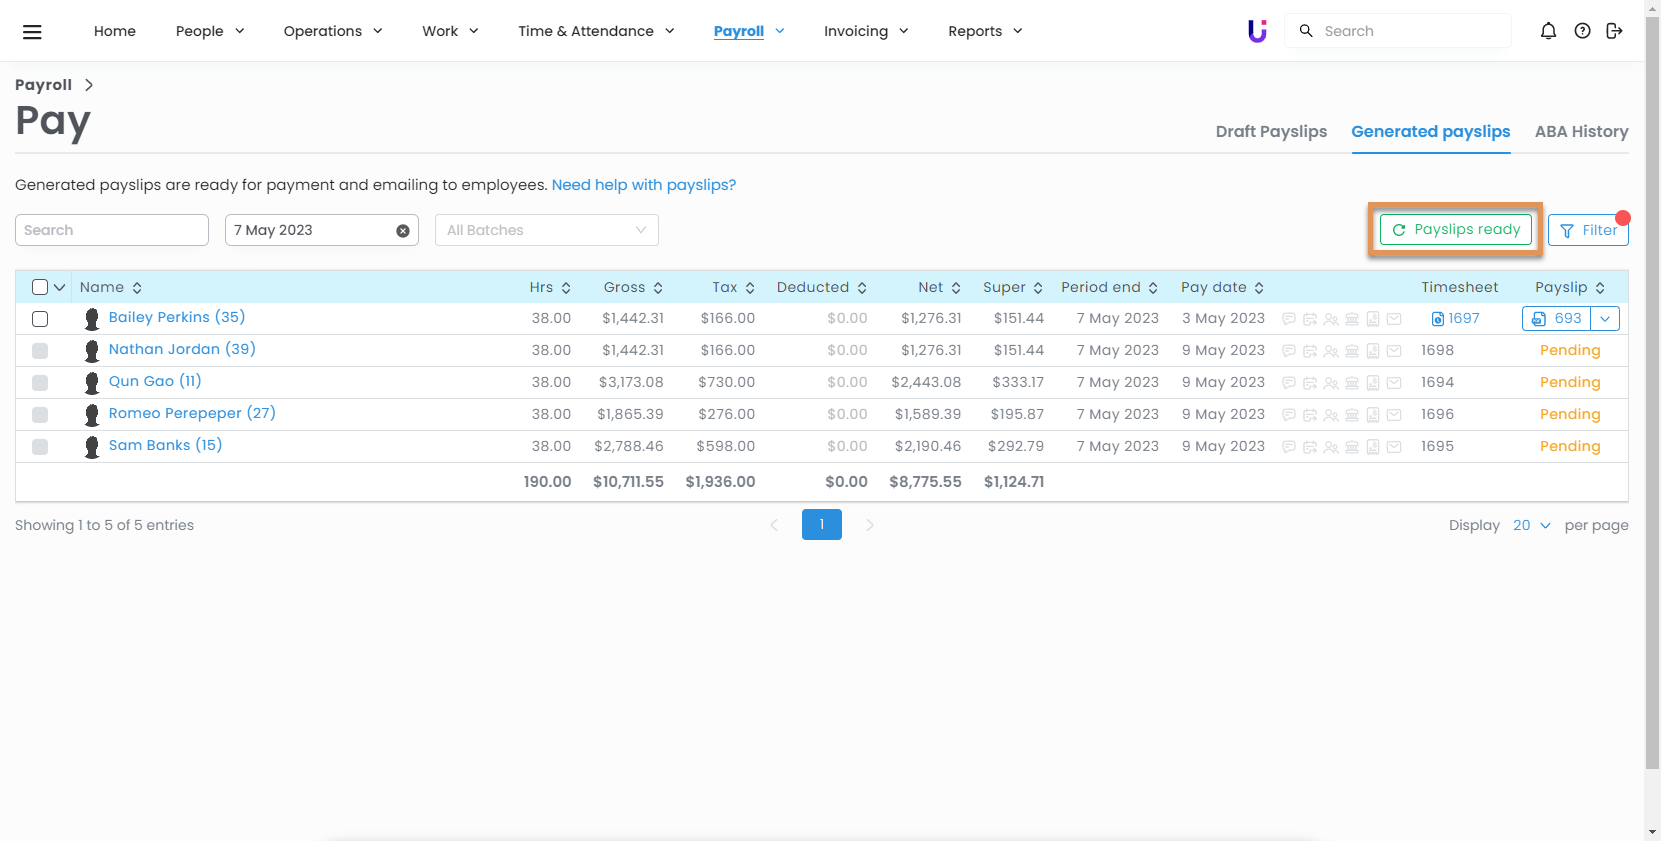Expand the All Batches dropdown

(x=546, y=230)
